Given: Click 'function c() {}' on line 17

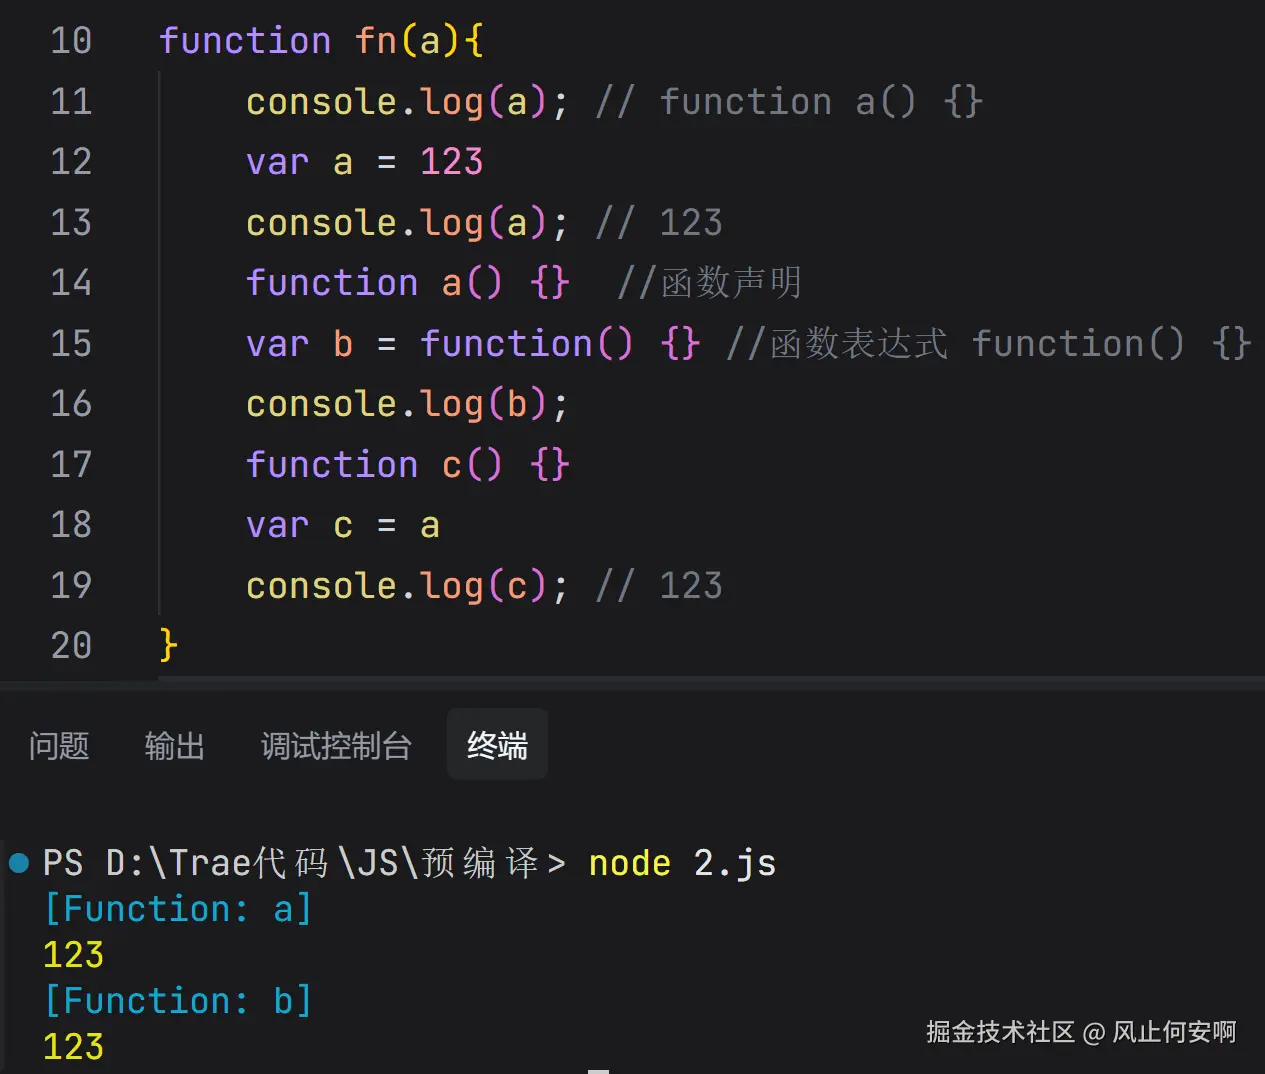Looking at the screenshot, I should (x=407, y=465).
